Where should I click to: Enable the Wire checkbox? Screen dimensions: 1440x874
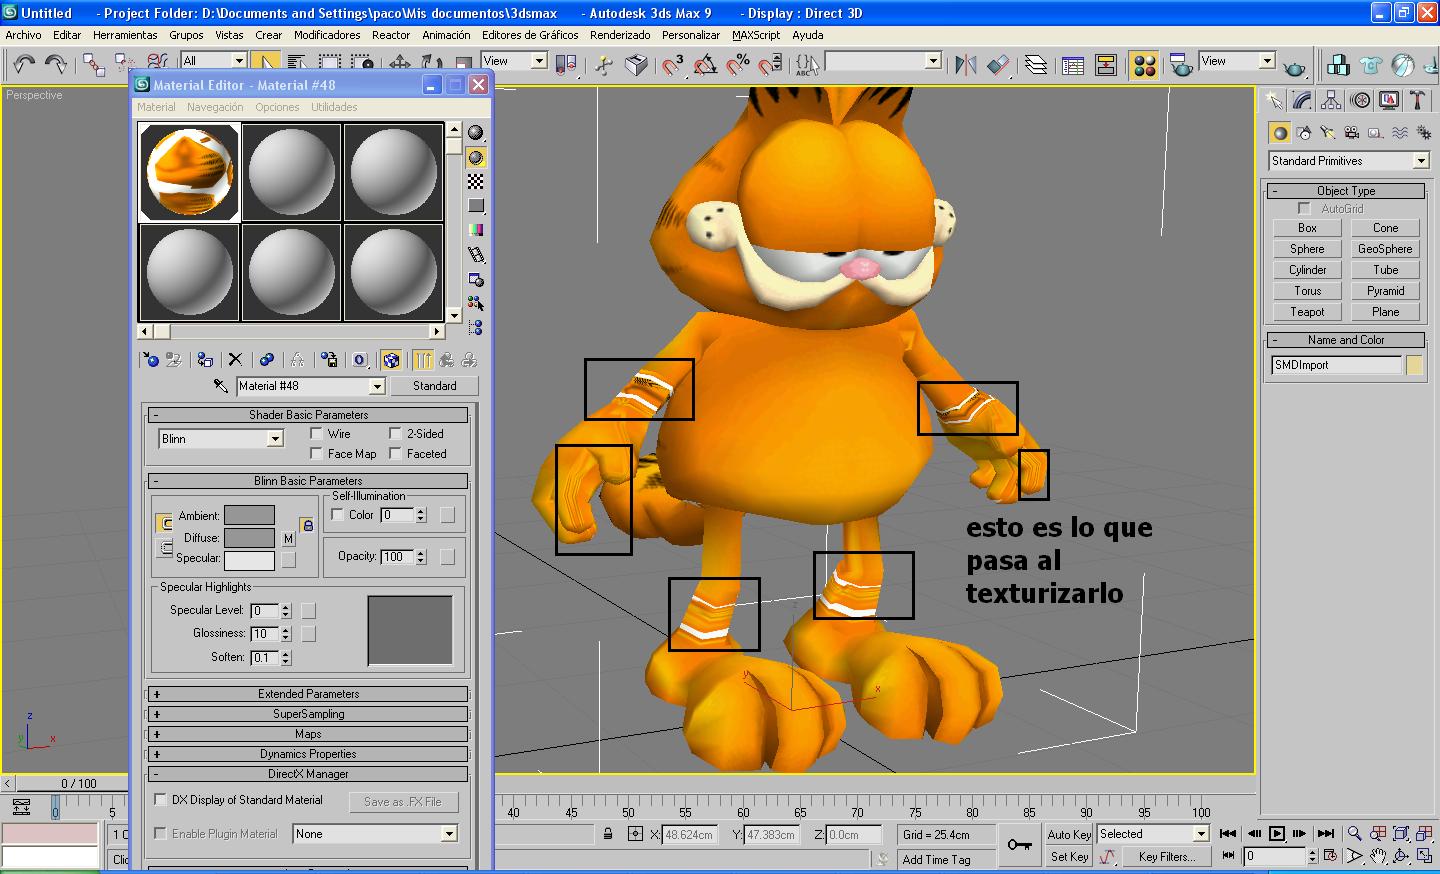tap(316, 434)
